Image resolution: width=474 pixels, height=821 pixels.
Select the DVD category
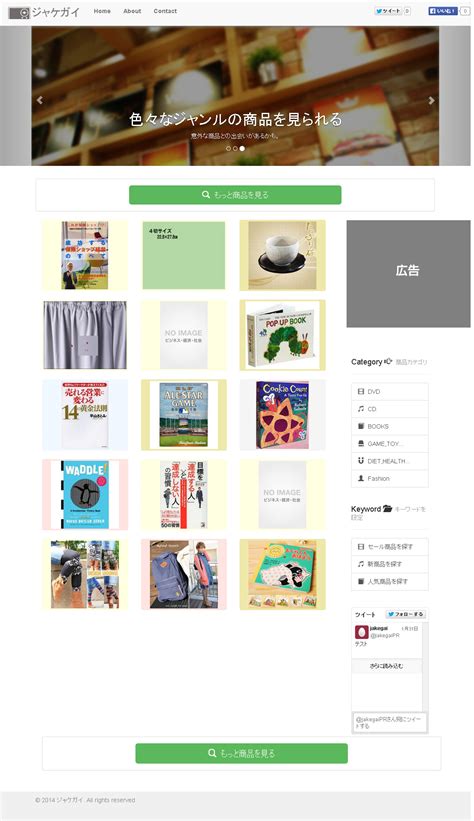pyautogui.click(x=390, y=392)
